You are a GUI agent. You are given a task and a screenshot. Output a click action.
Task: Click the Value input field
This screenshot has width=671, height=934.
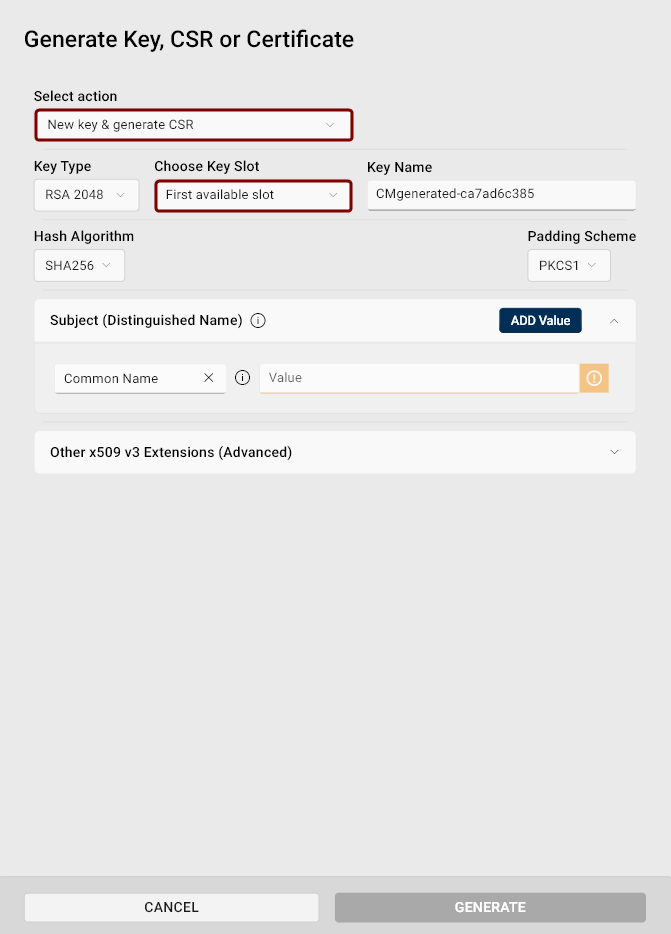[420, 378]
